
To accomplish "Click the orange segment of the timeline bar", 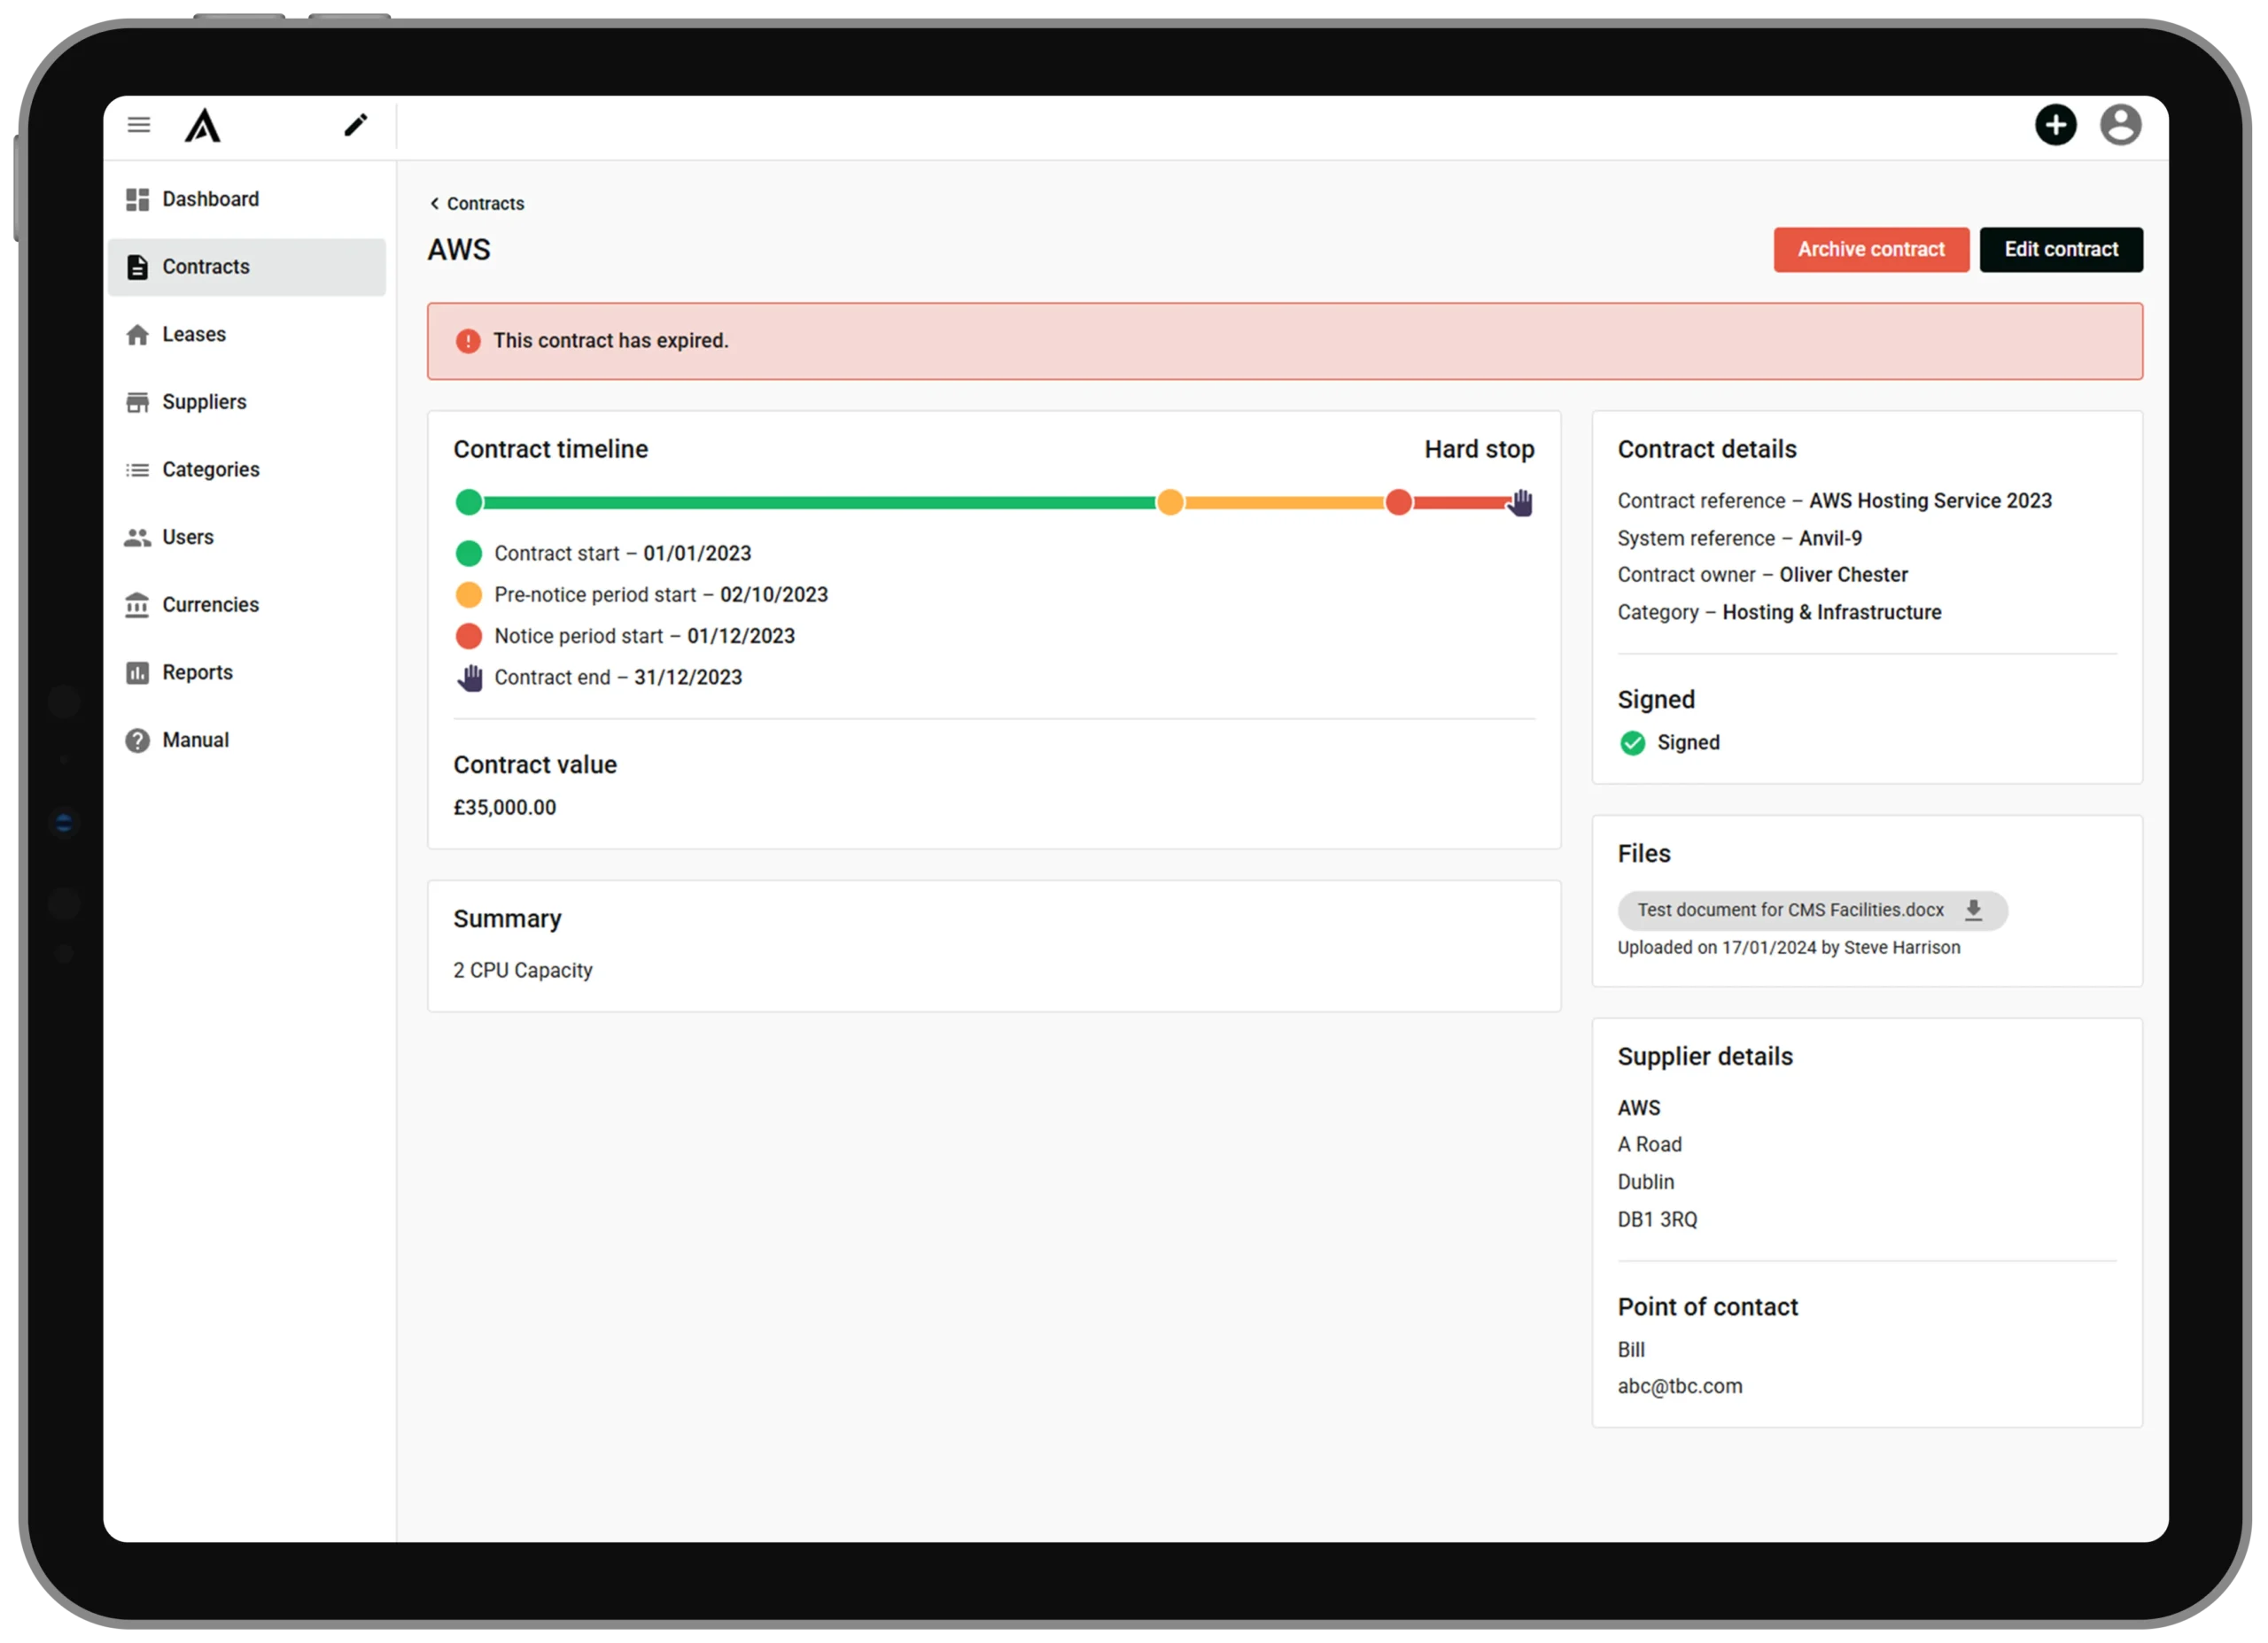I will [1284, 503].
